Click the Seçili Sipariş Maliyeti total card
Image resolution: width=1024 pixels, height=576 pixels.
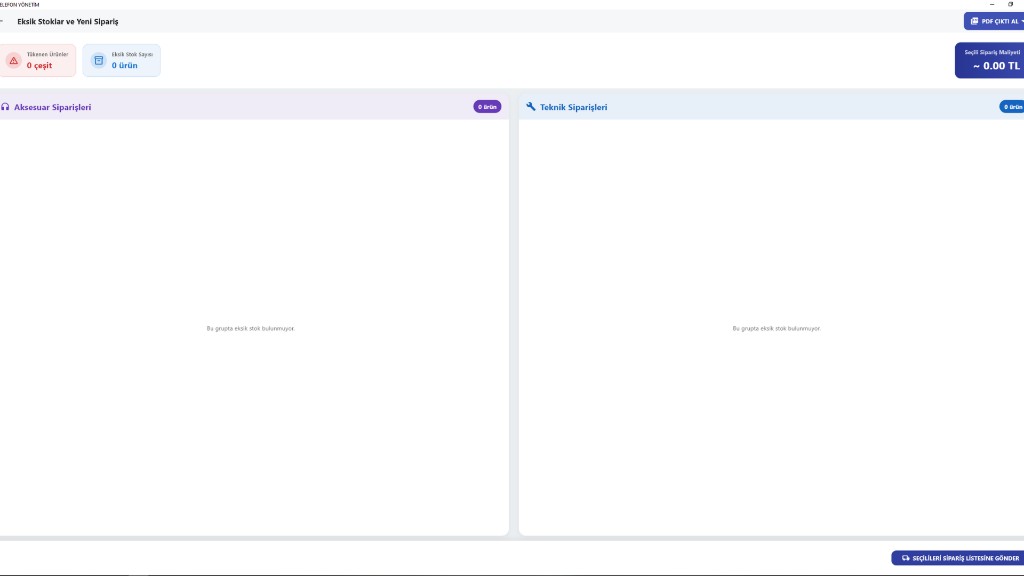coord(989,60)
